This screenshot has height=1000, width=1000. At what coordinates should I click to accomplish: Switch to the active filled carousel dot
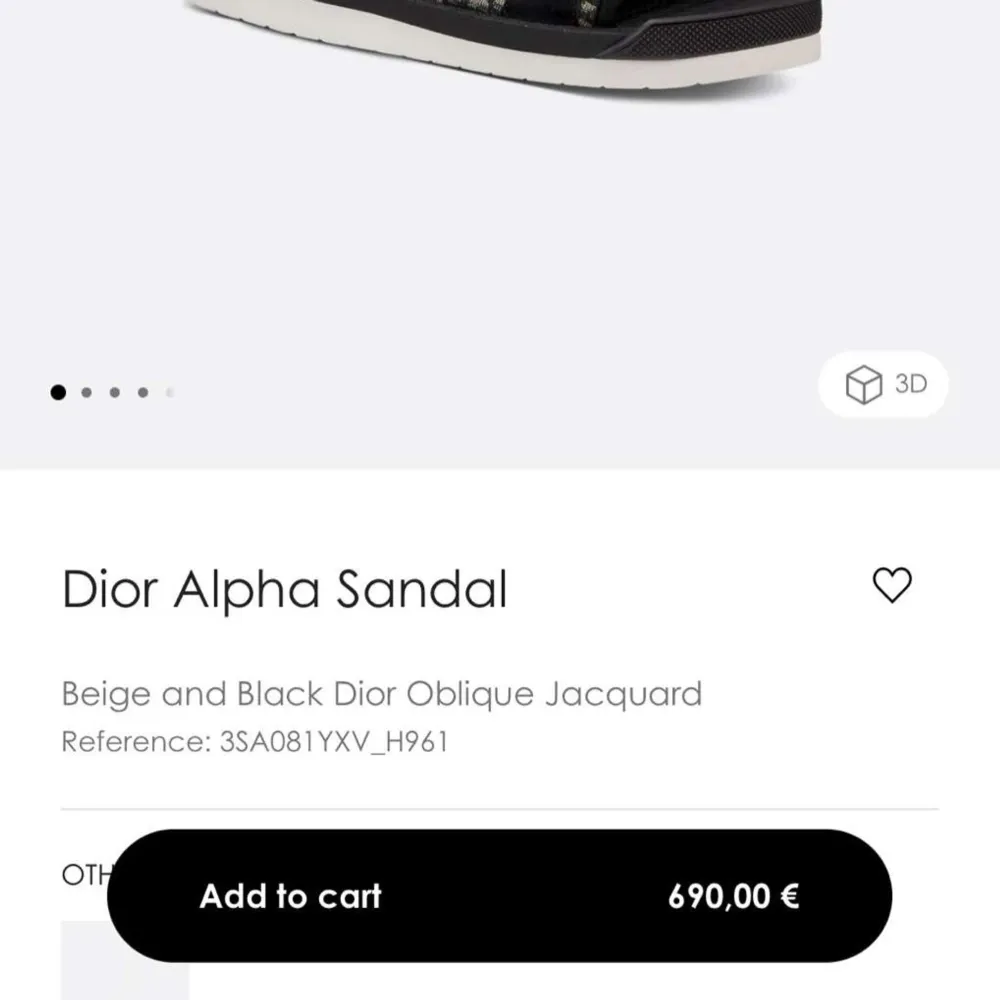click(x=57, y=392)
